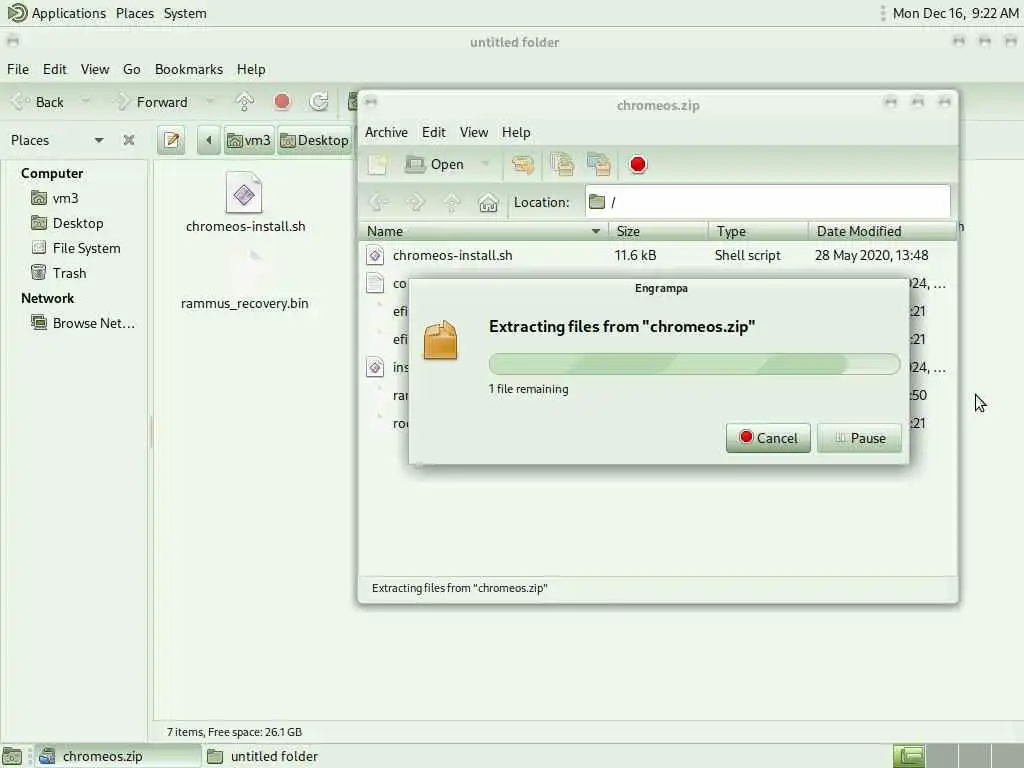The height and width of the screenshot is (768, 1024).
Task: Open View menu in Engrampa window
Action: [473, 133]
